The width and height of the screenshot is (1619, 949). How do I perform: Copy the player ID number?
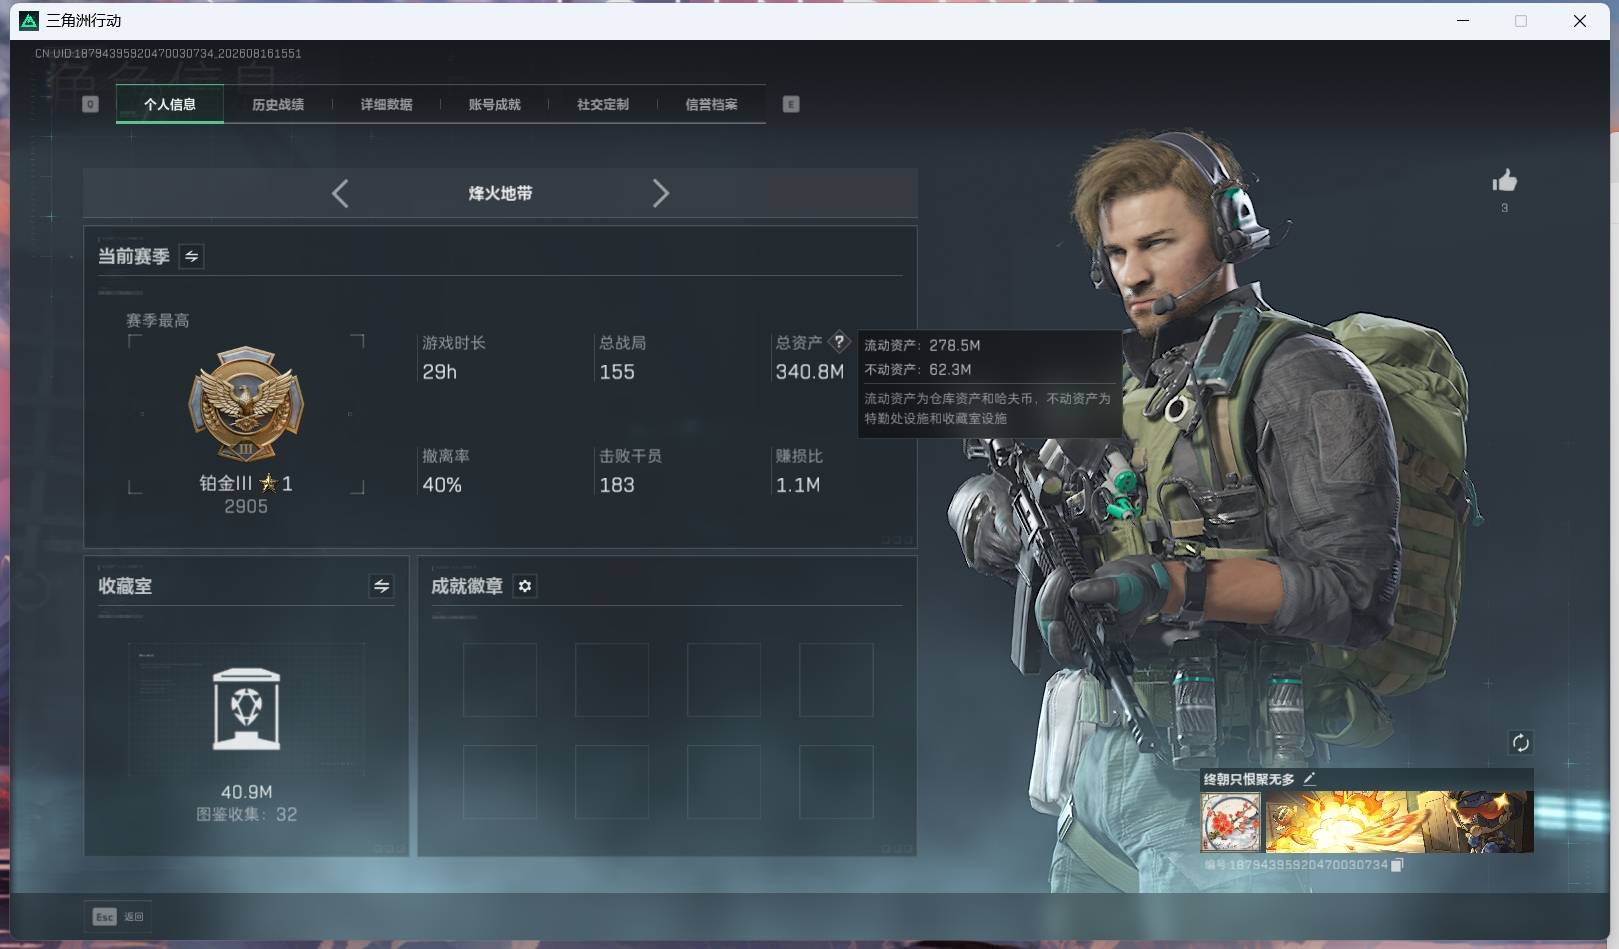pos(1397,865)
